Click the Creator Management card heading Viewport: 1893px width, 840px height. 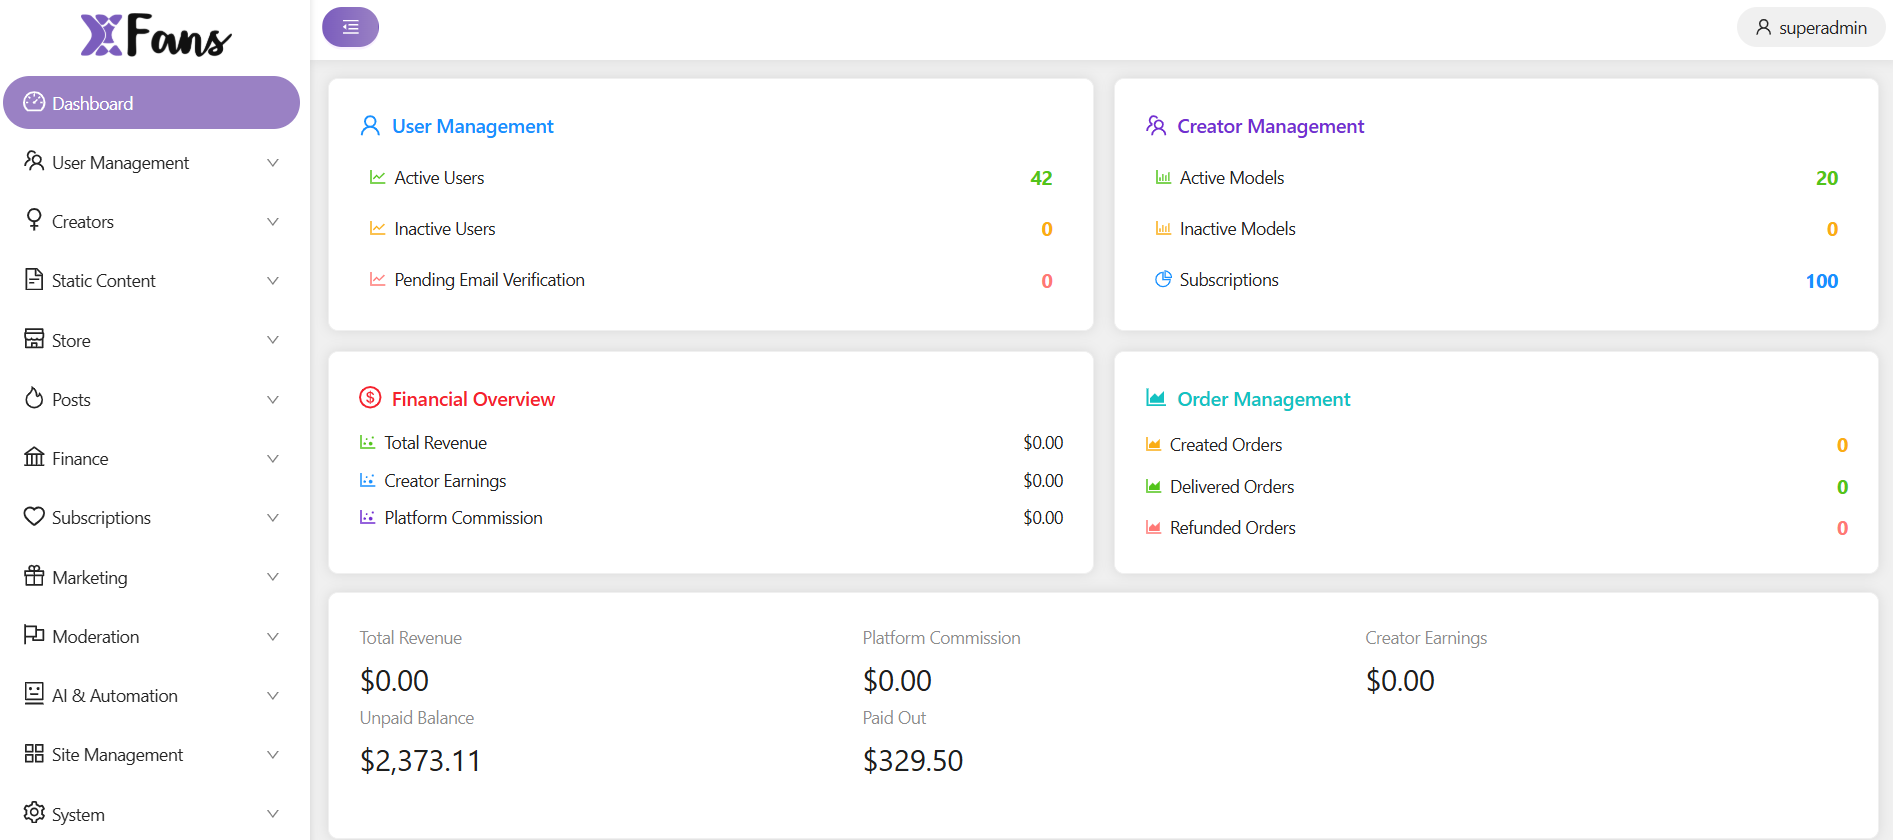1270,126
